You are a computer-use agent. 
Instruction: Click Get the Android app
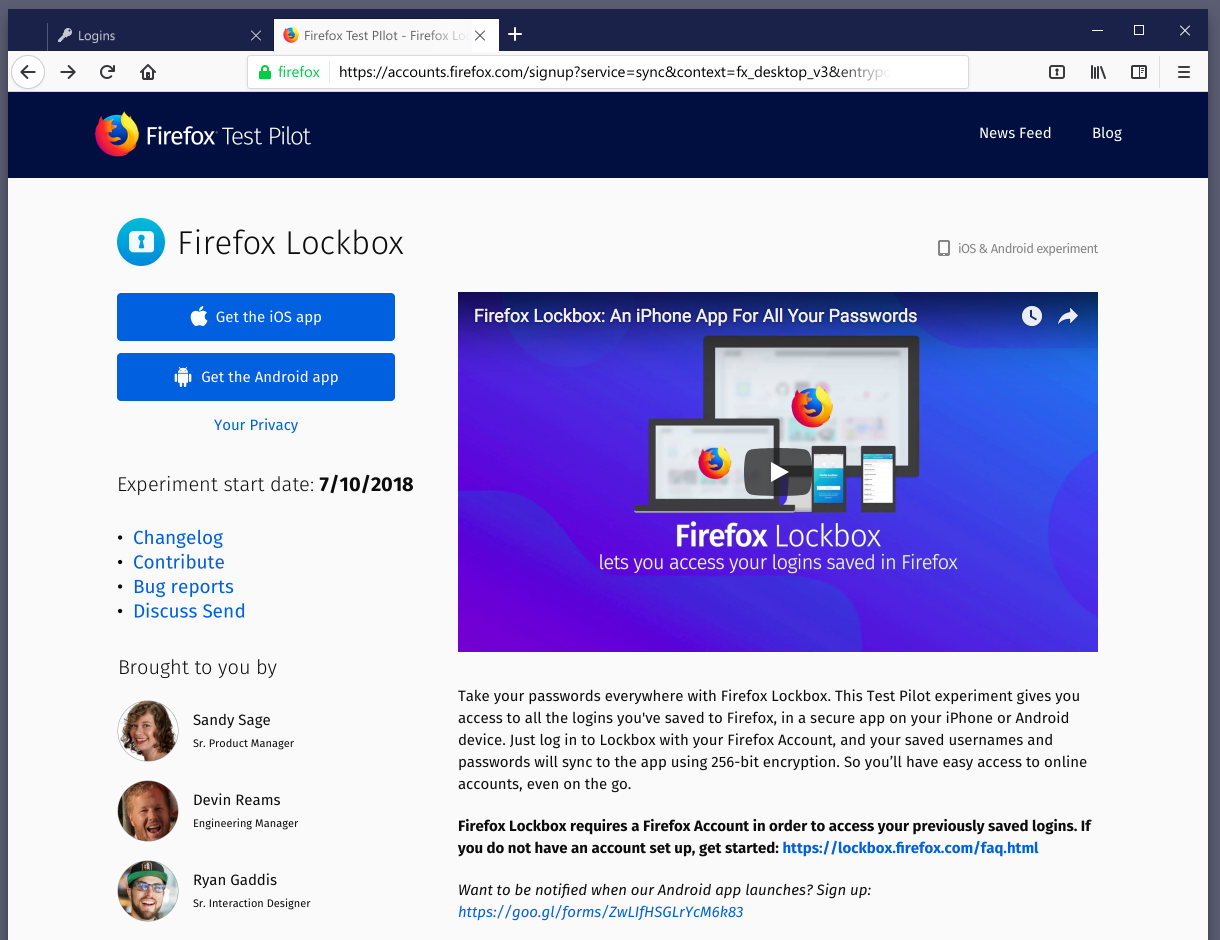256,377
